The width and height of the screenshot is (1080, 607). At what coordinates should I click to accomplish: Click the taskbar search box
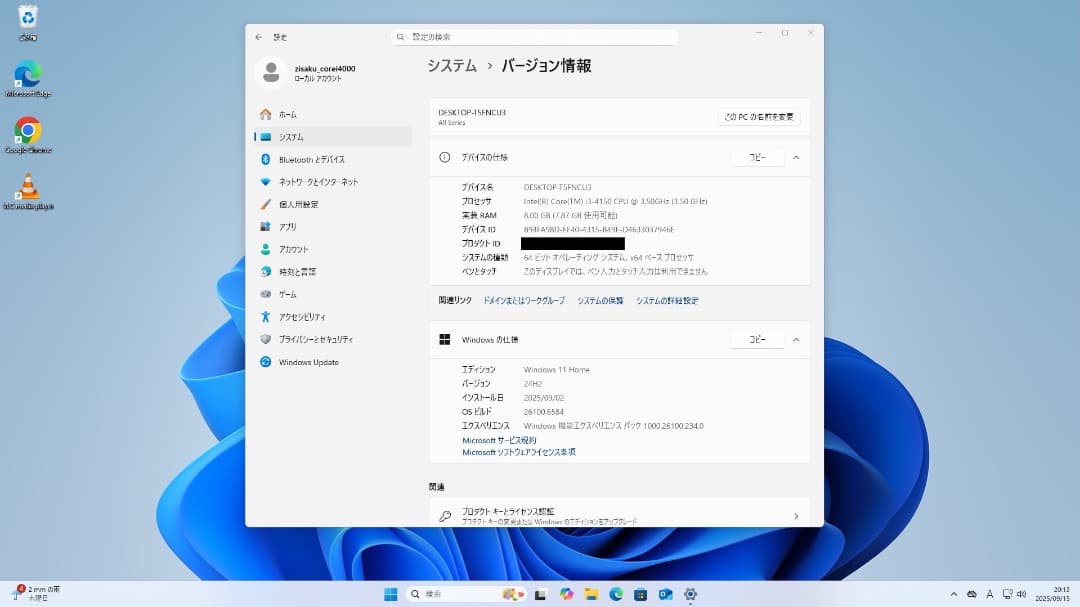466,594
